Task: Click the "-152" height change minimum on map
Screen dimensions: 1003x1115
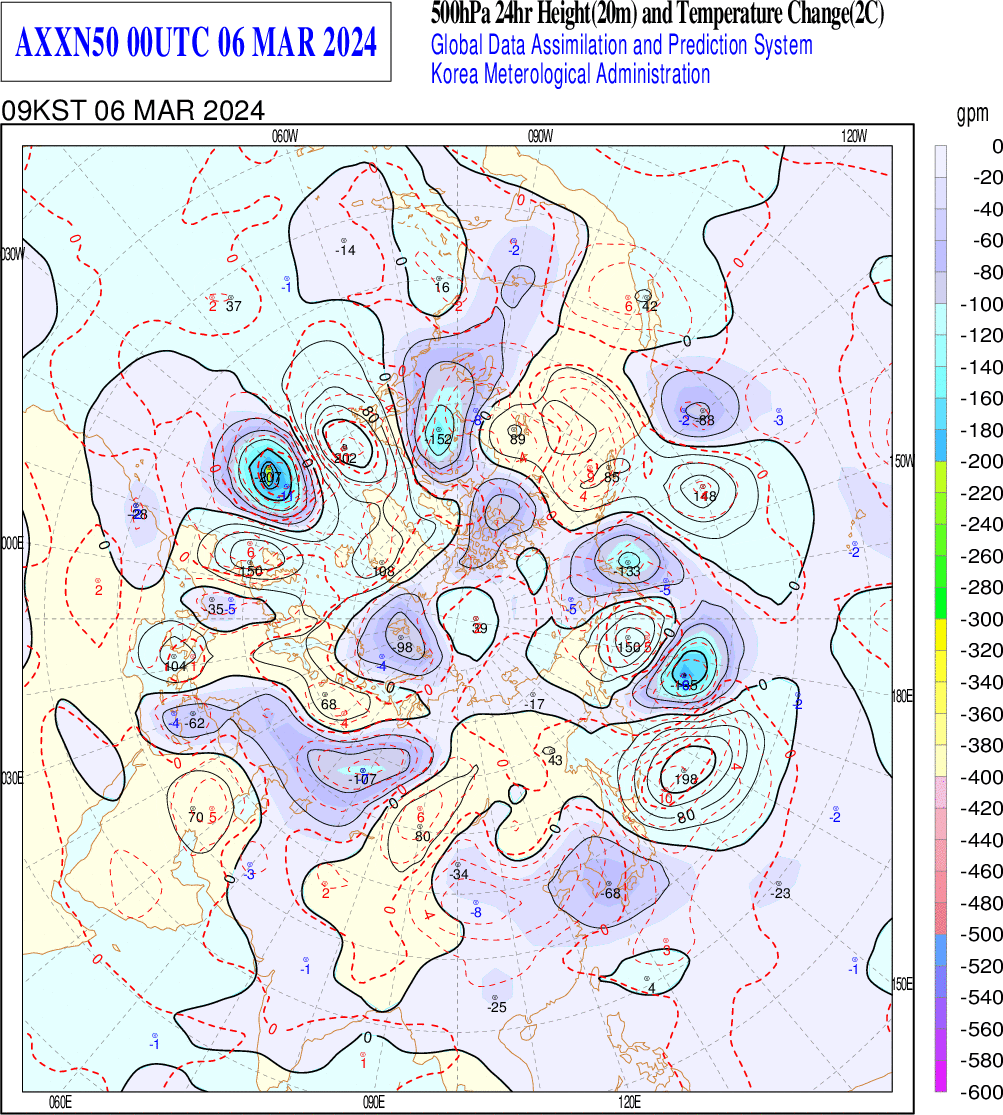Action: pos(440,439)
